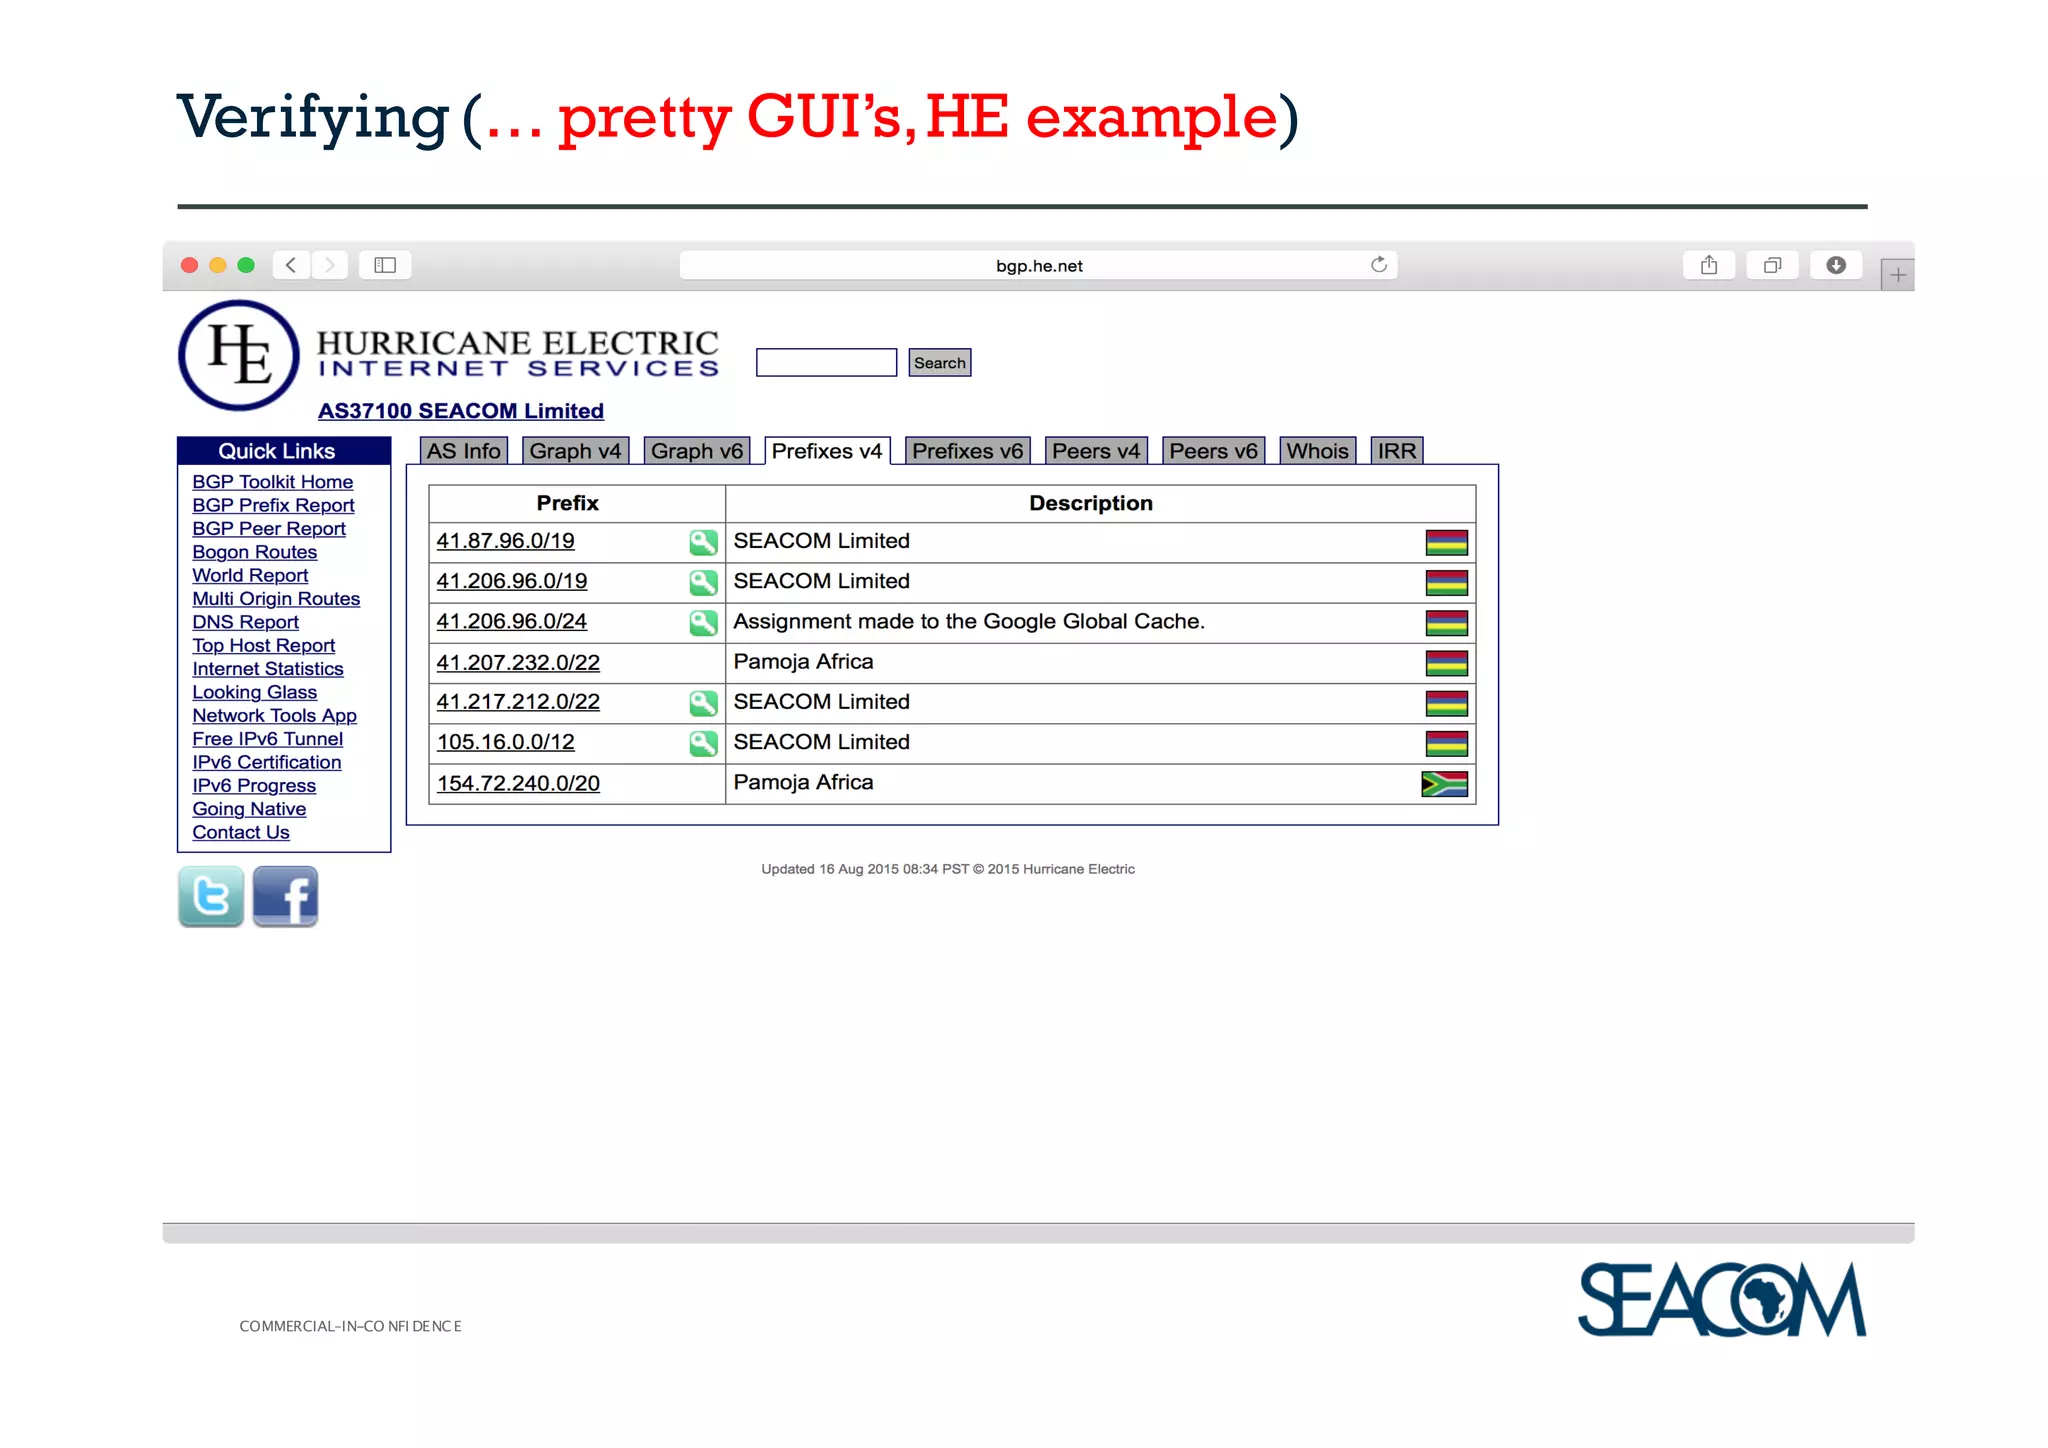The width and height of the screenshot is (2048, 1448).
Task: Click the Search button
Action: tap(940, 362)
